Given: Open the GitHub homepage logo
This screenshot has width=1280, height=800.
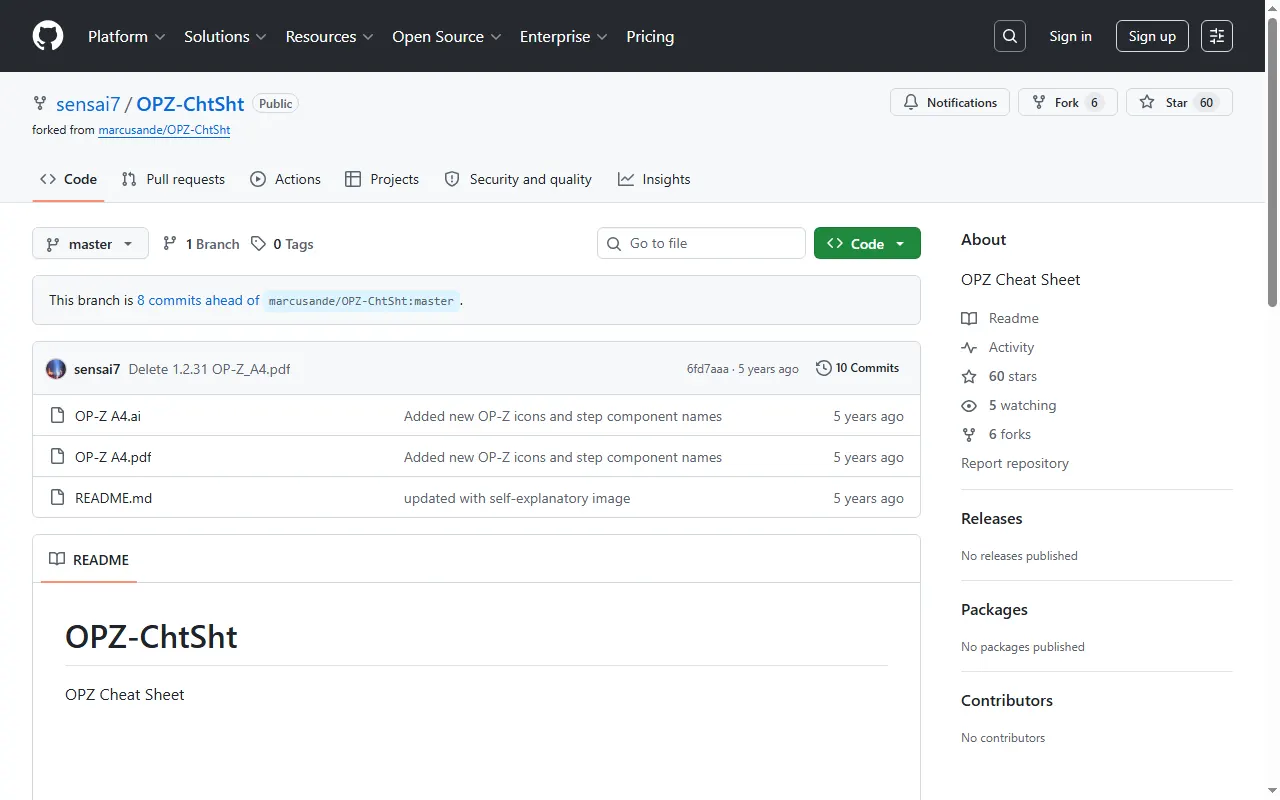Looking at the screenshot, I should coord(48,36).
